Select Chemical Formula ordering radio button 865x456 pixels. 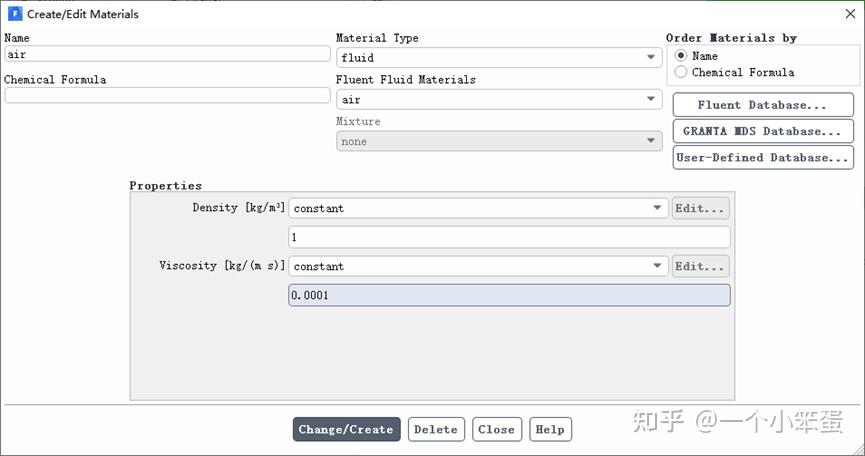pos(682,72)
